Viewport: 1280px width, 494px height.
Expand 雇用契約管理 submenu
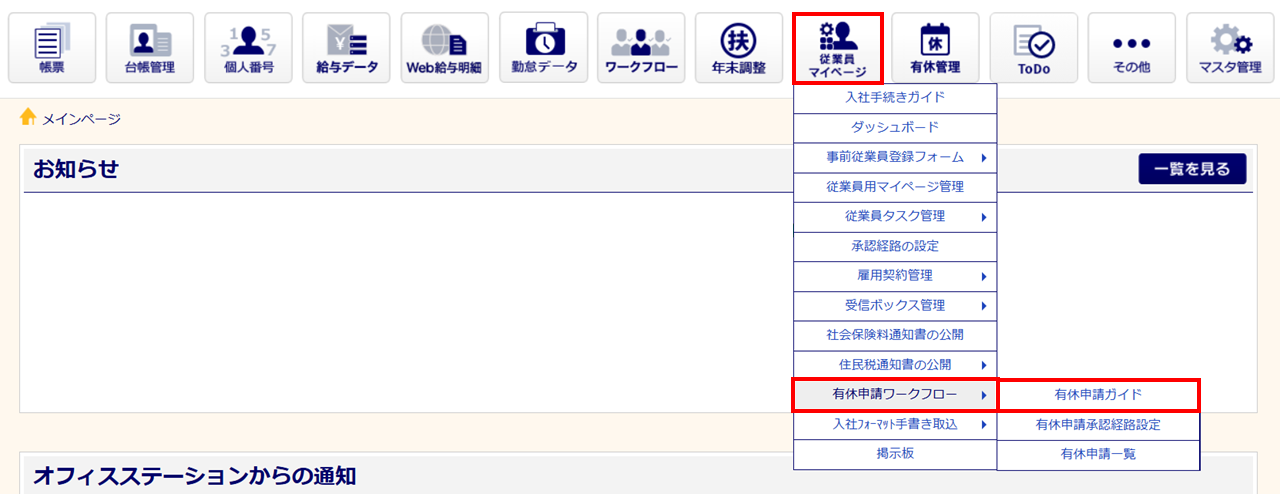tap(895, 276)
